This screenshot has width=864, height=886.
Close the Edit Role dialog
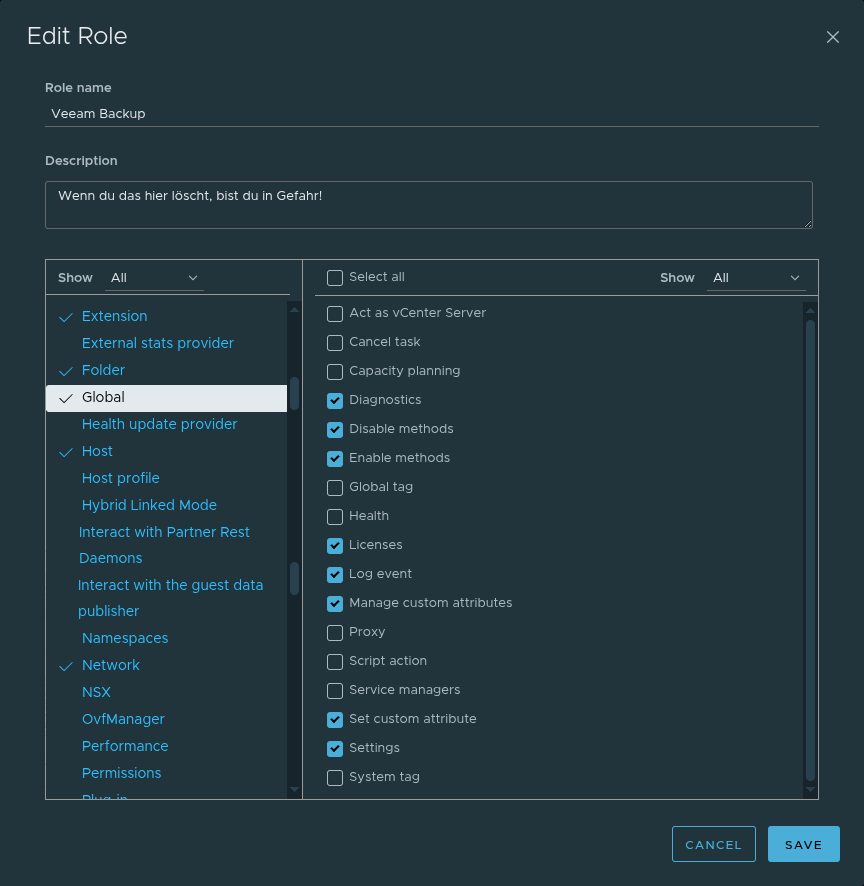click(x=832, y=37)
